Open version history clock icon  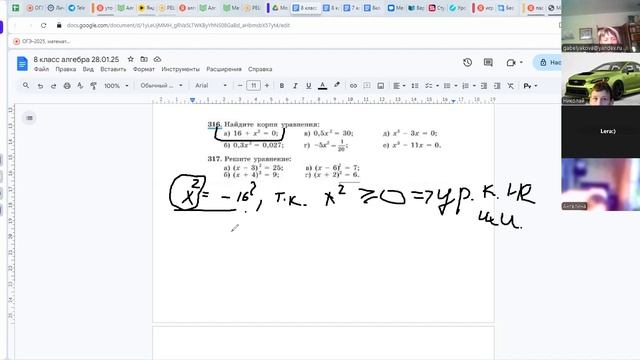(x=467, y=62)
